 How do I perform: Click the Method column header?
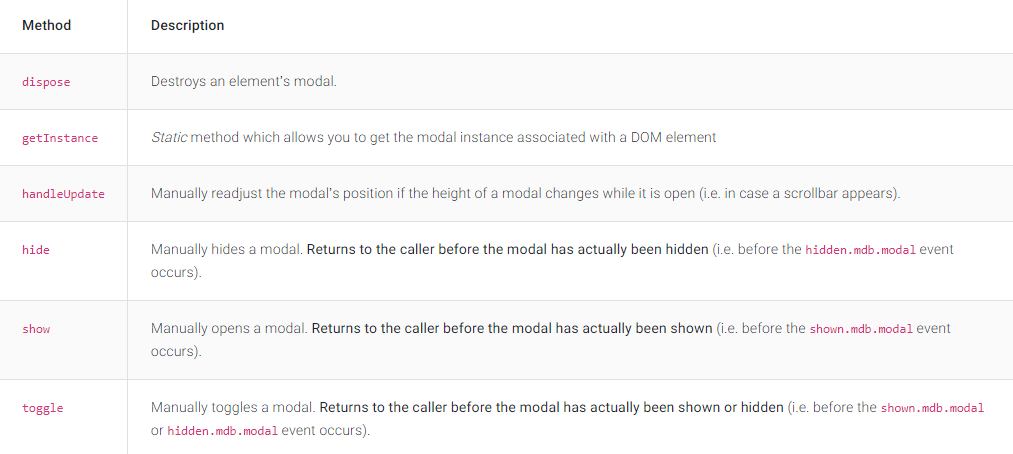(x=47, y=26)
